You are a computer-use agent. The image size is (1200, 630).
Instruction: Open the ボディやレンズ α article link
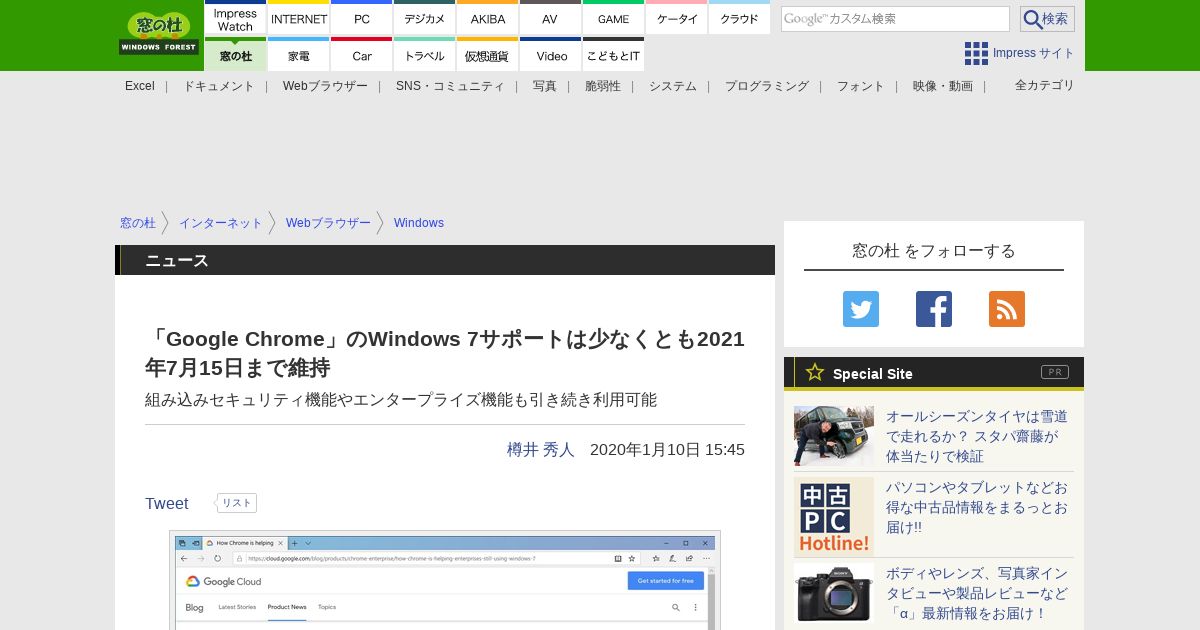[977, 593]
